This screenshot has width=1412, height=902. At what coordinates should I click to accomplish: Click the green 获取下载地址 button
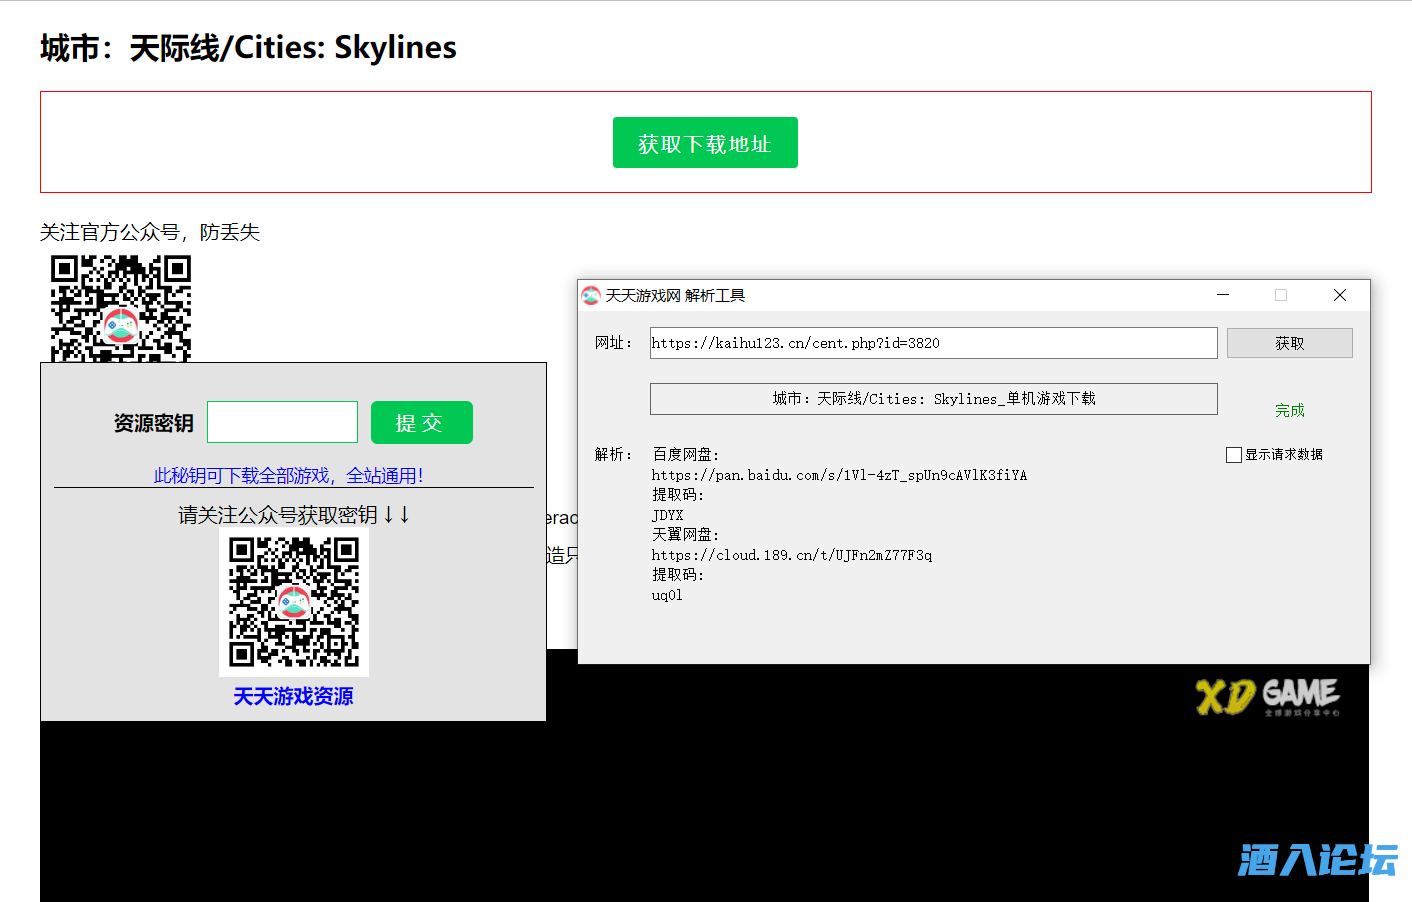[x=705, y=143]
